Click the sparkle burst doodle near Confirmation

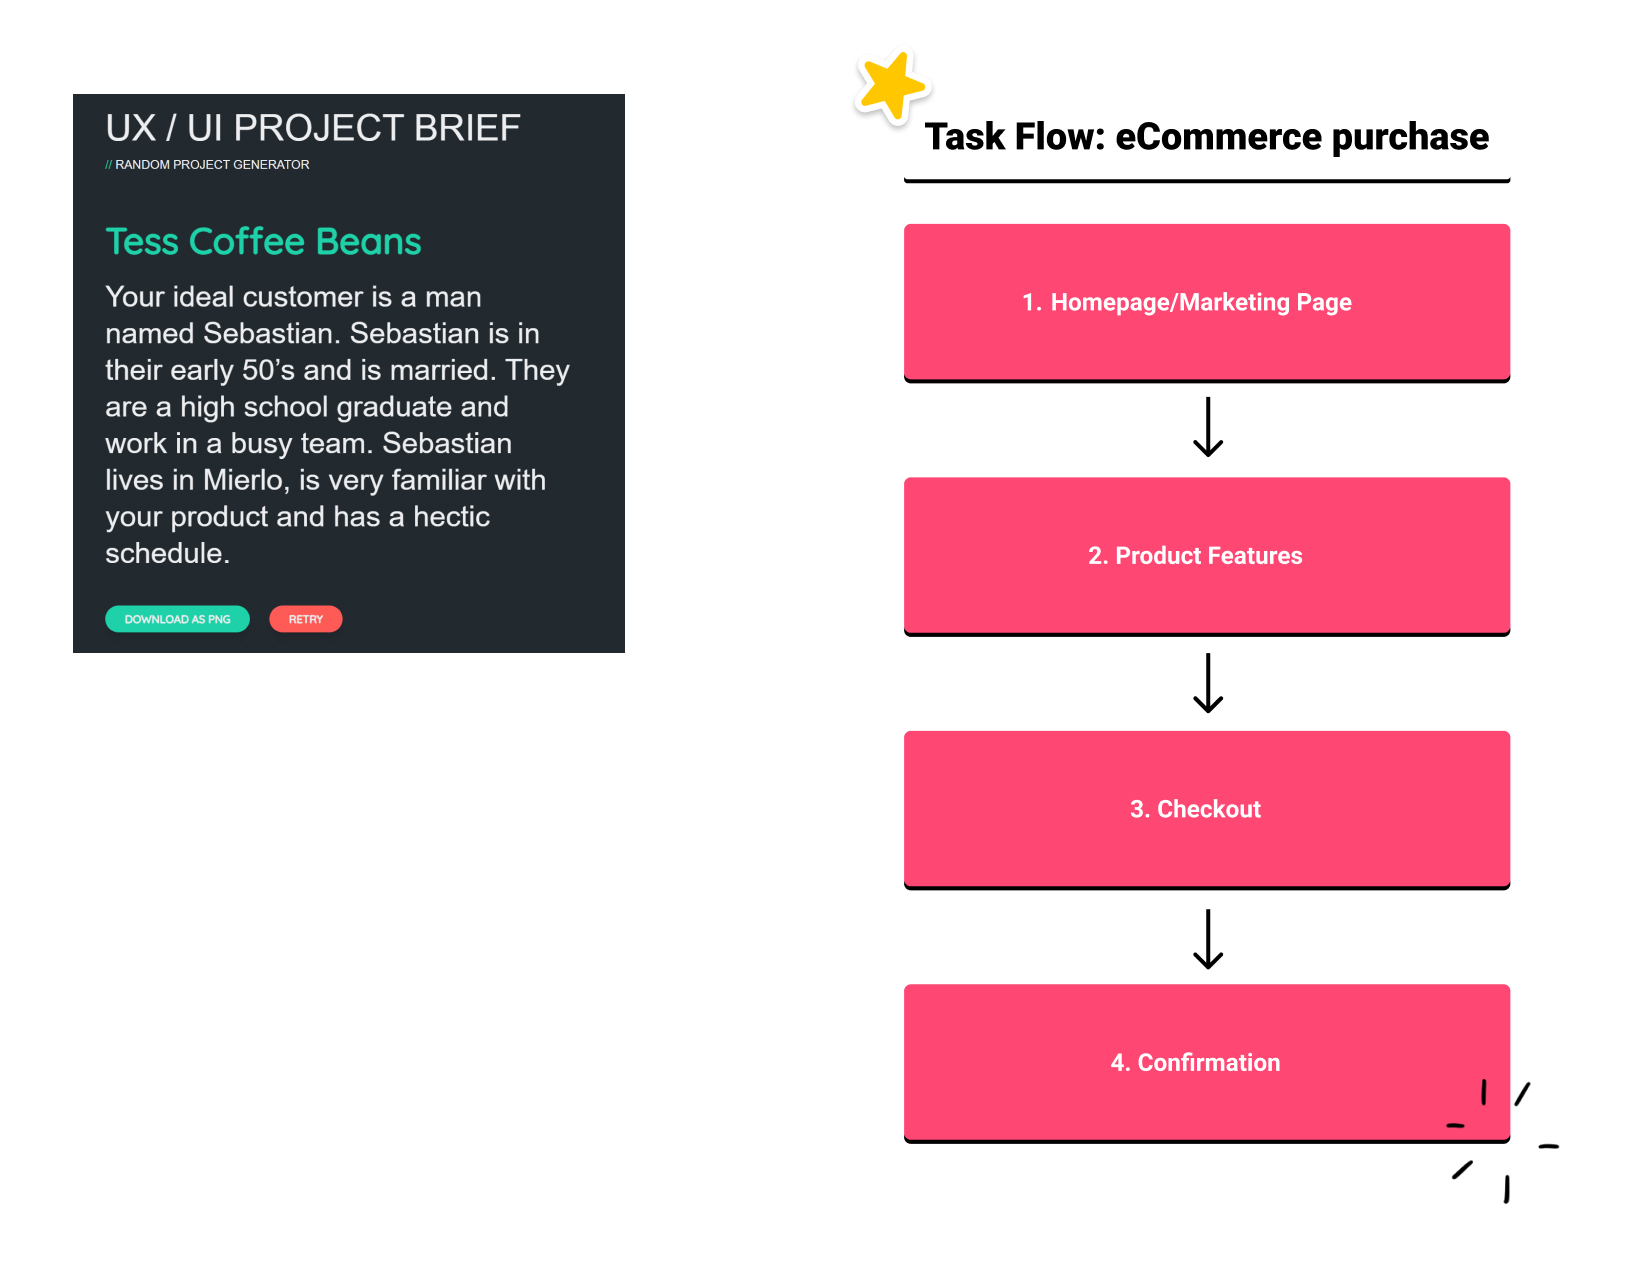pyautogui.click(x=1503, y=1141)
